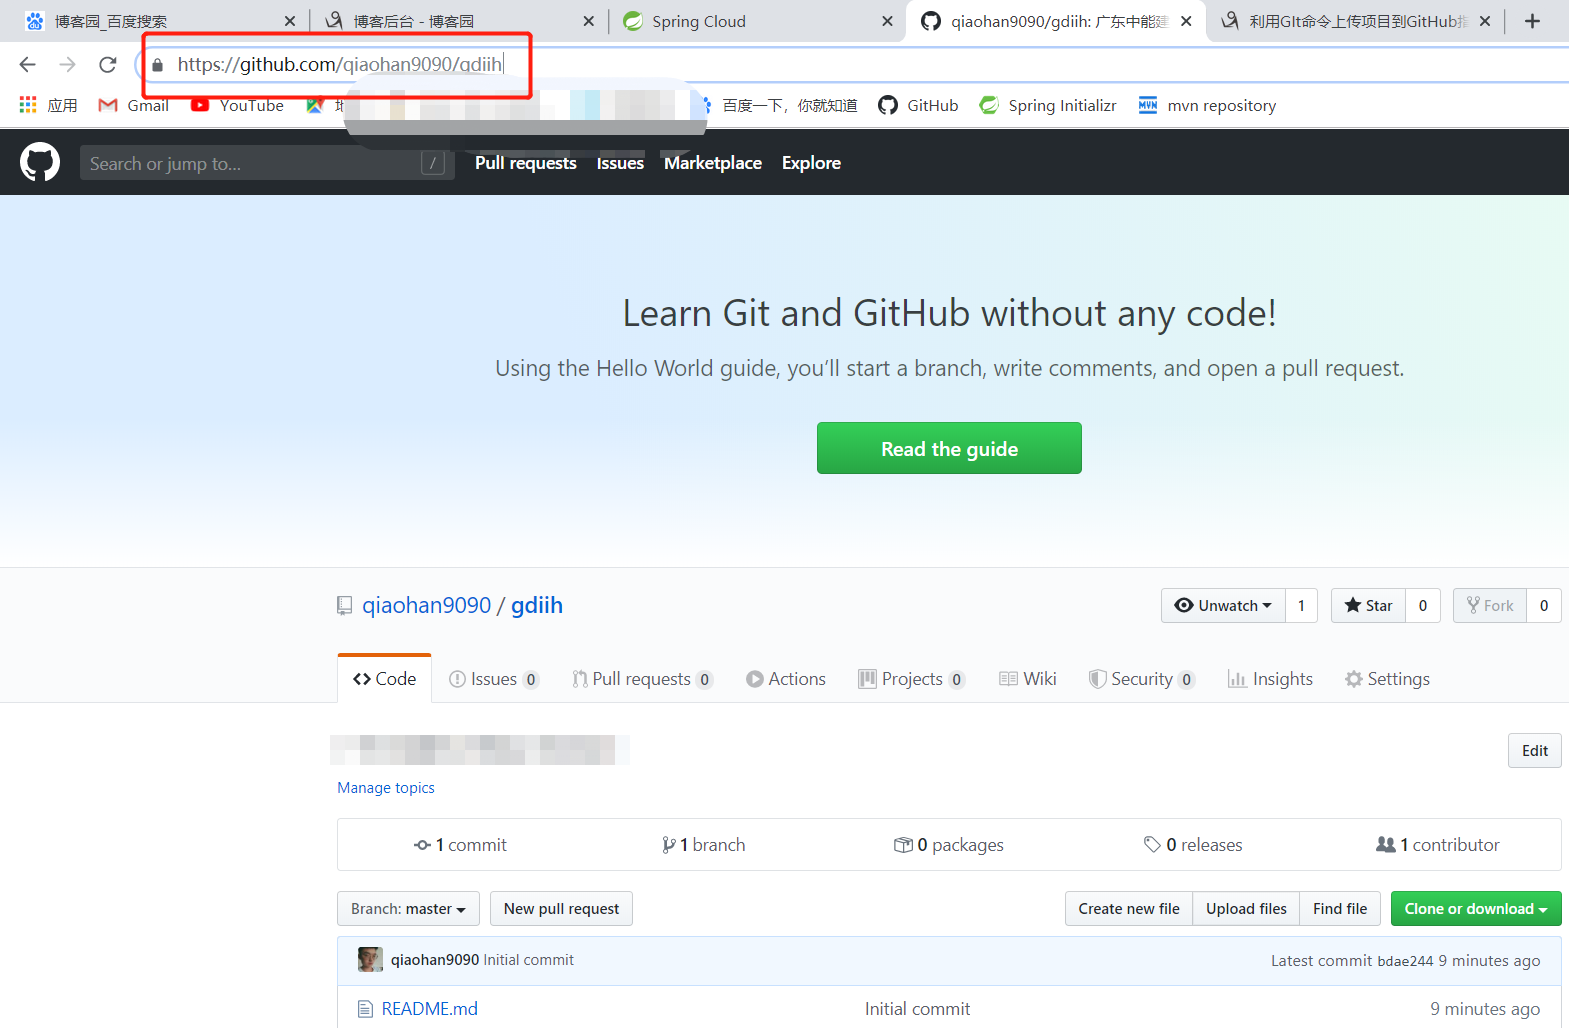Select the Settings tab

coord(1387,679)
